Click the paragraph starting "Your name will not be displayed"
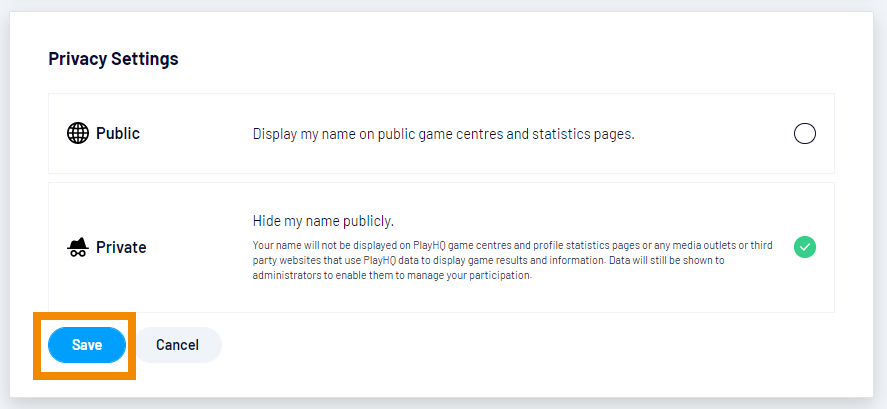 [x=513, y=261]
